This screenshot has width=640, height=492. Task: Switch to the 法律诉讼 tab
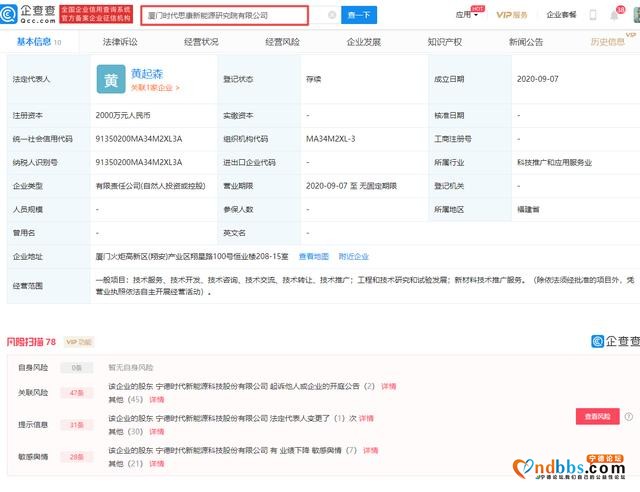120,42
